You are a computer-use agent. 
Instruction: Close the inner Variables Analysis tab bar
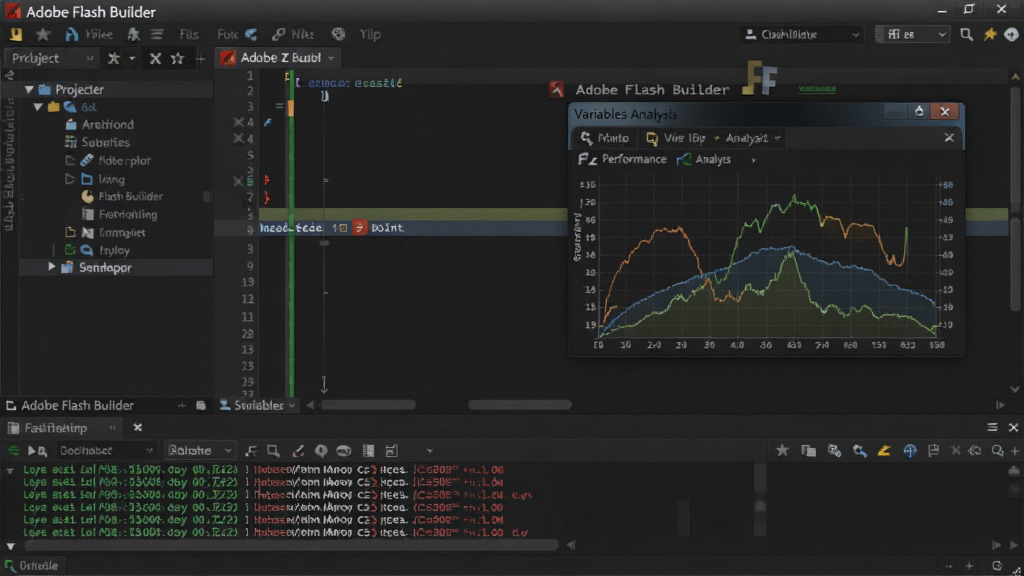click(x=949, y=138)
